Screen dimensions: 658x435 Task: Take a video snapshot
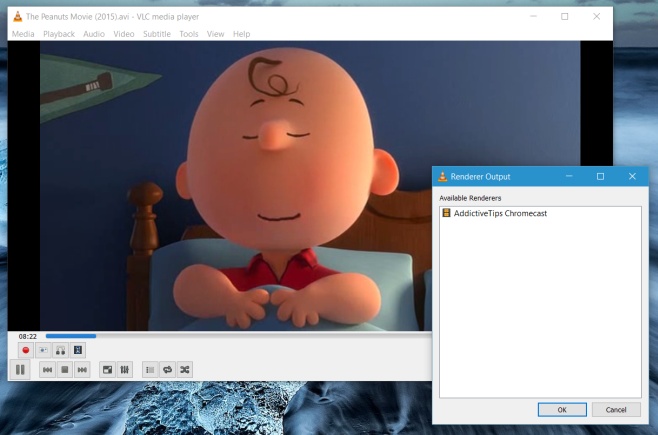[x=43, y=350]
